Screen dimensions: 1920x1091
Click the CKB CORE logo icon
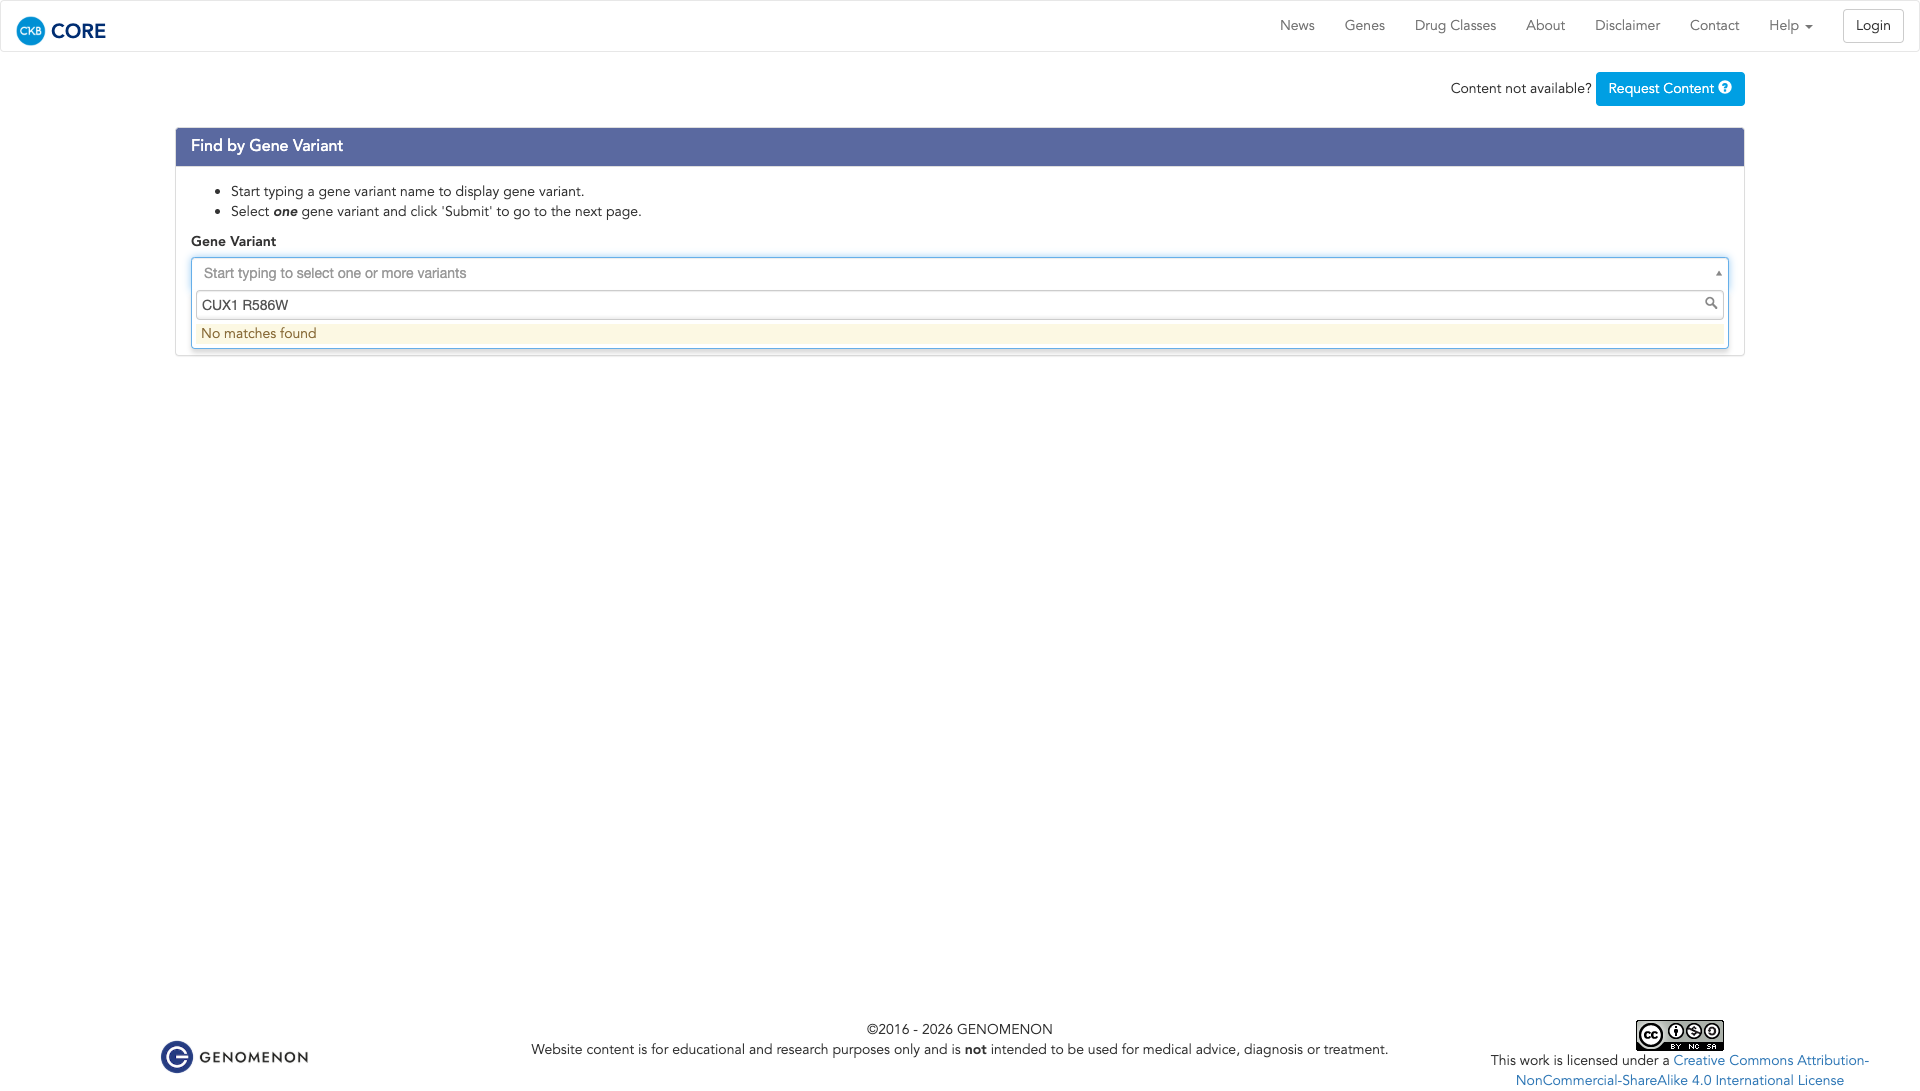click(31, 31)
